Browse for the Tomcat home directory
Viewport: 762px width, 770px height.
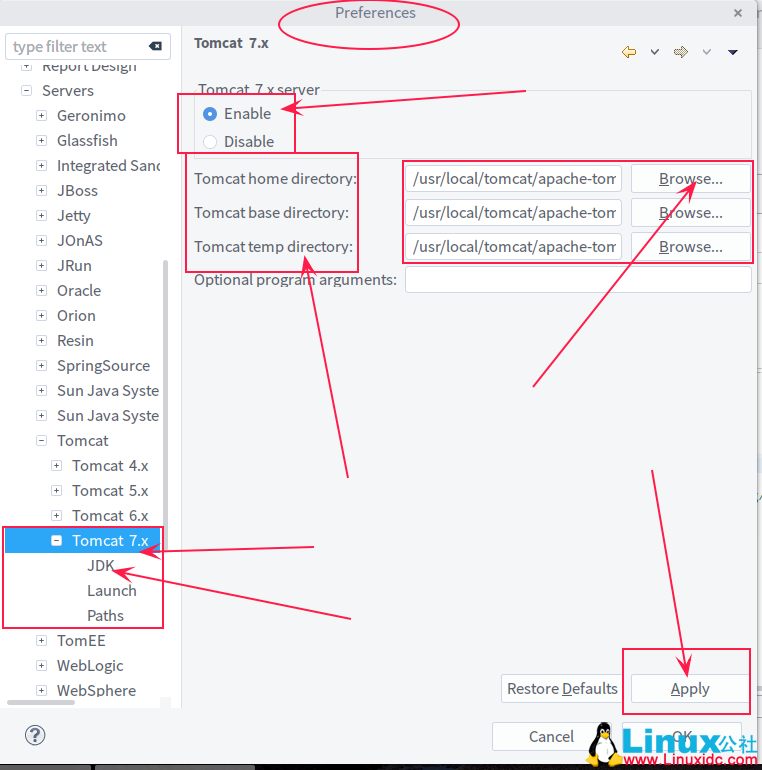(690, 179)
